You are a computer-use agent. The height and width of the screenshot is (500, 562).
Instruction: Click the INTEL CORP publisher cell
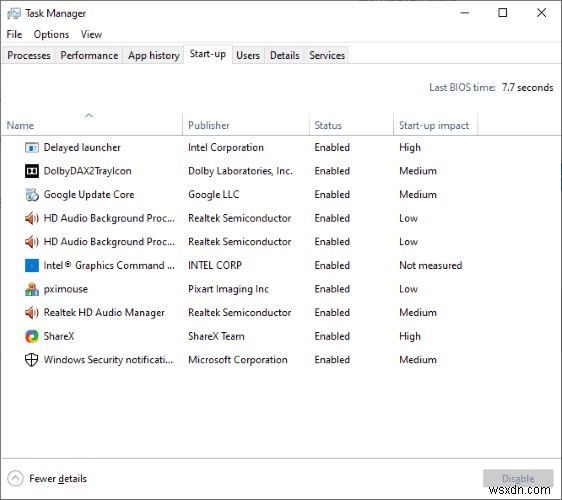click(215, 266)
